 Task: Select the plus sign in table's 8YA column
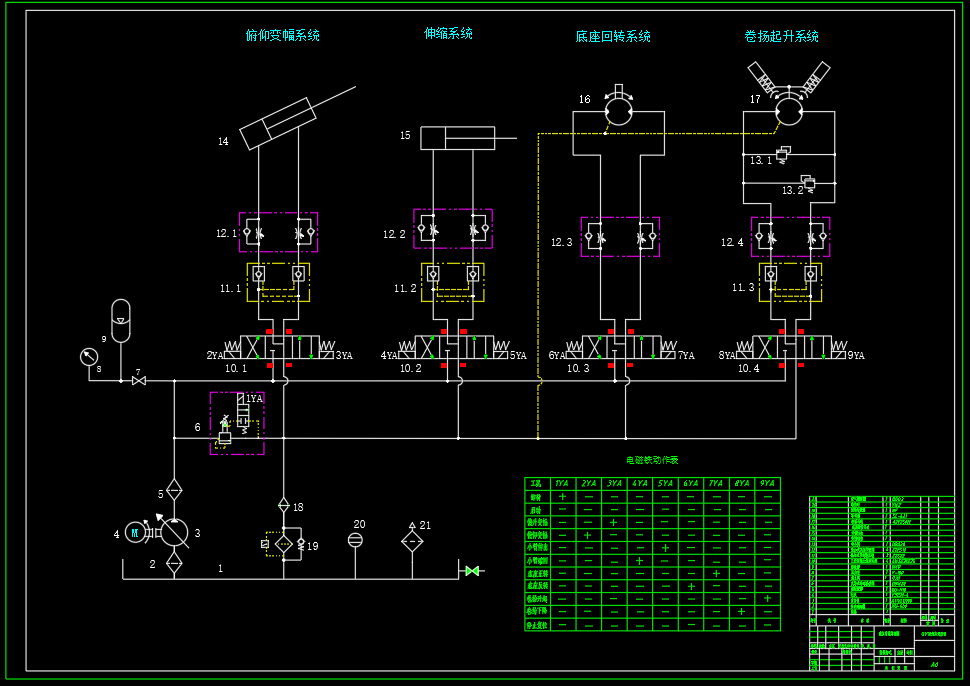coord(742,611)
